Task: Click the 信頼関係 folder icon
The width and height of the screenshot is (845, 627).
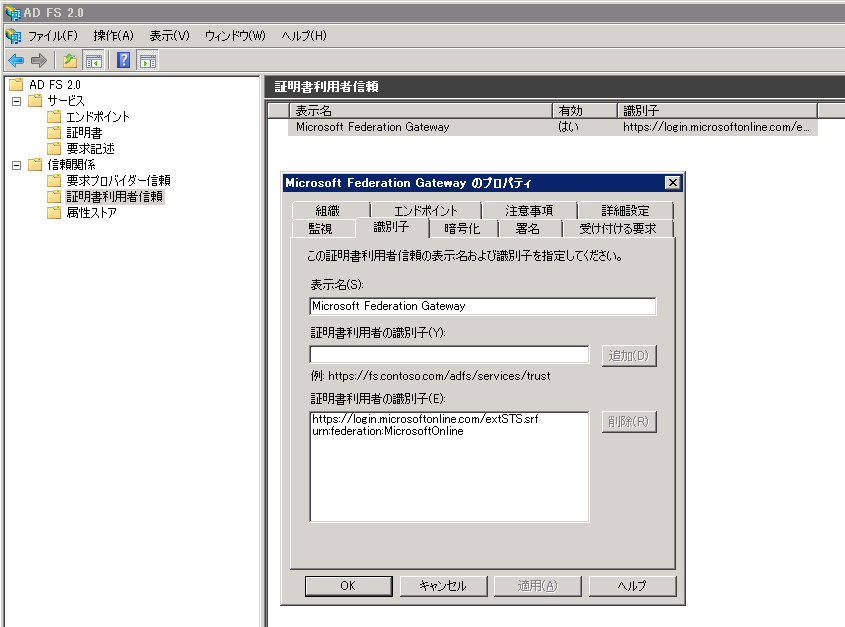Action: coord(35,164)
